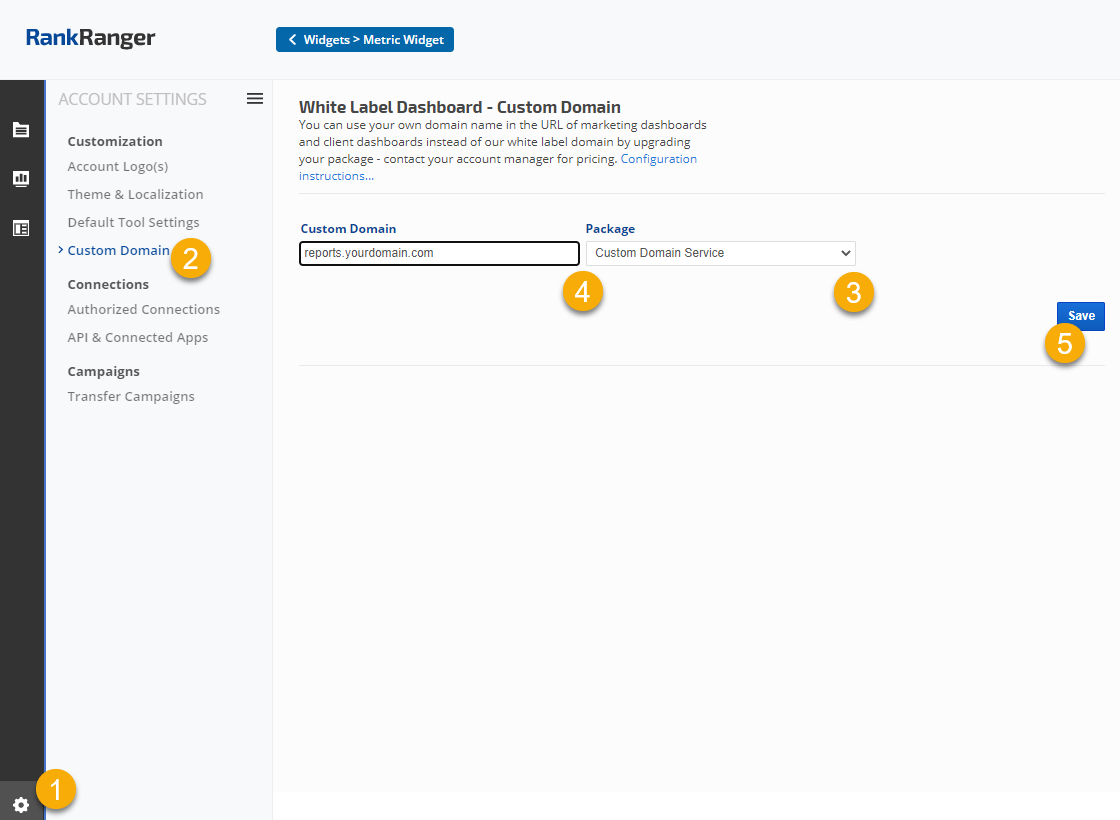Click the settings gear icon at bottom left
Image resolution: width=1120 pixels, height=820 pixels.
[21, 804]
